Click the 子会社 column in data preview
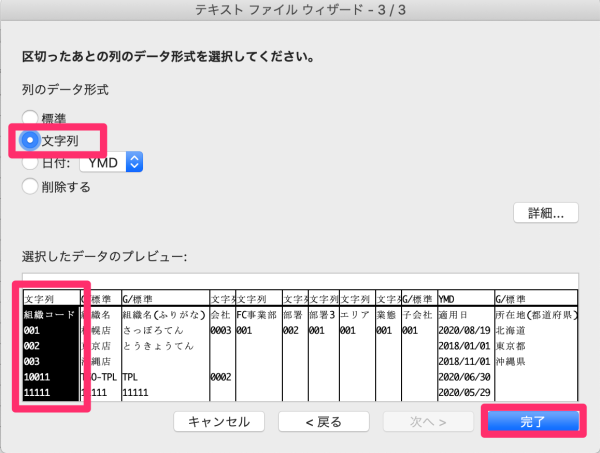The width and height of the screenshot is (600, 453). pyautogui.click(x=417, y=313)
